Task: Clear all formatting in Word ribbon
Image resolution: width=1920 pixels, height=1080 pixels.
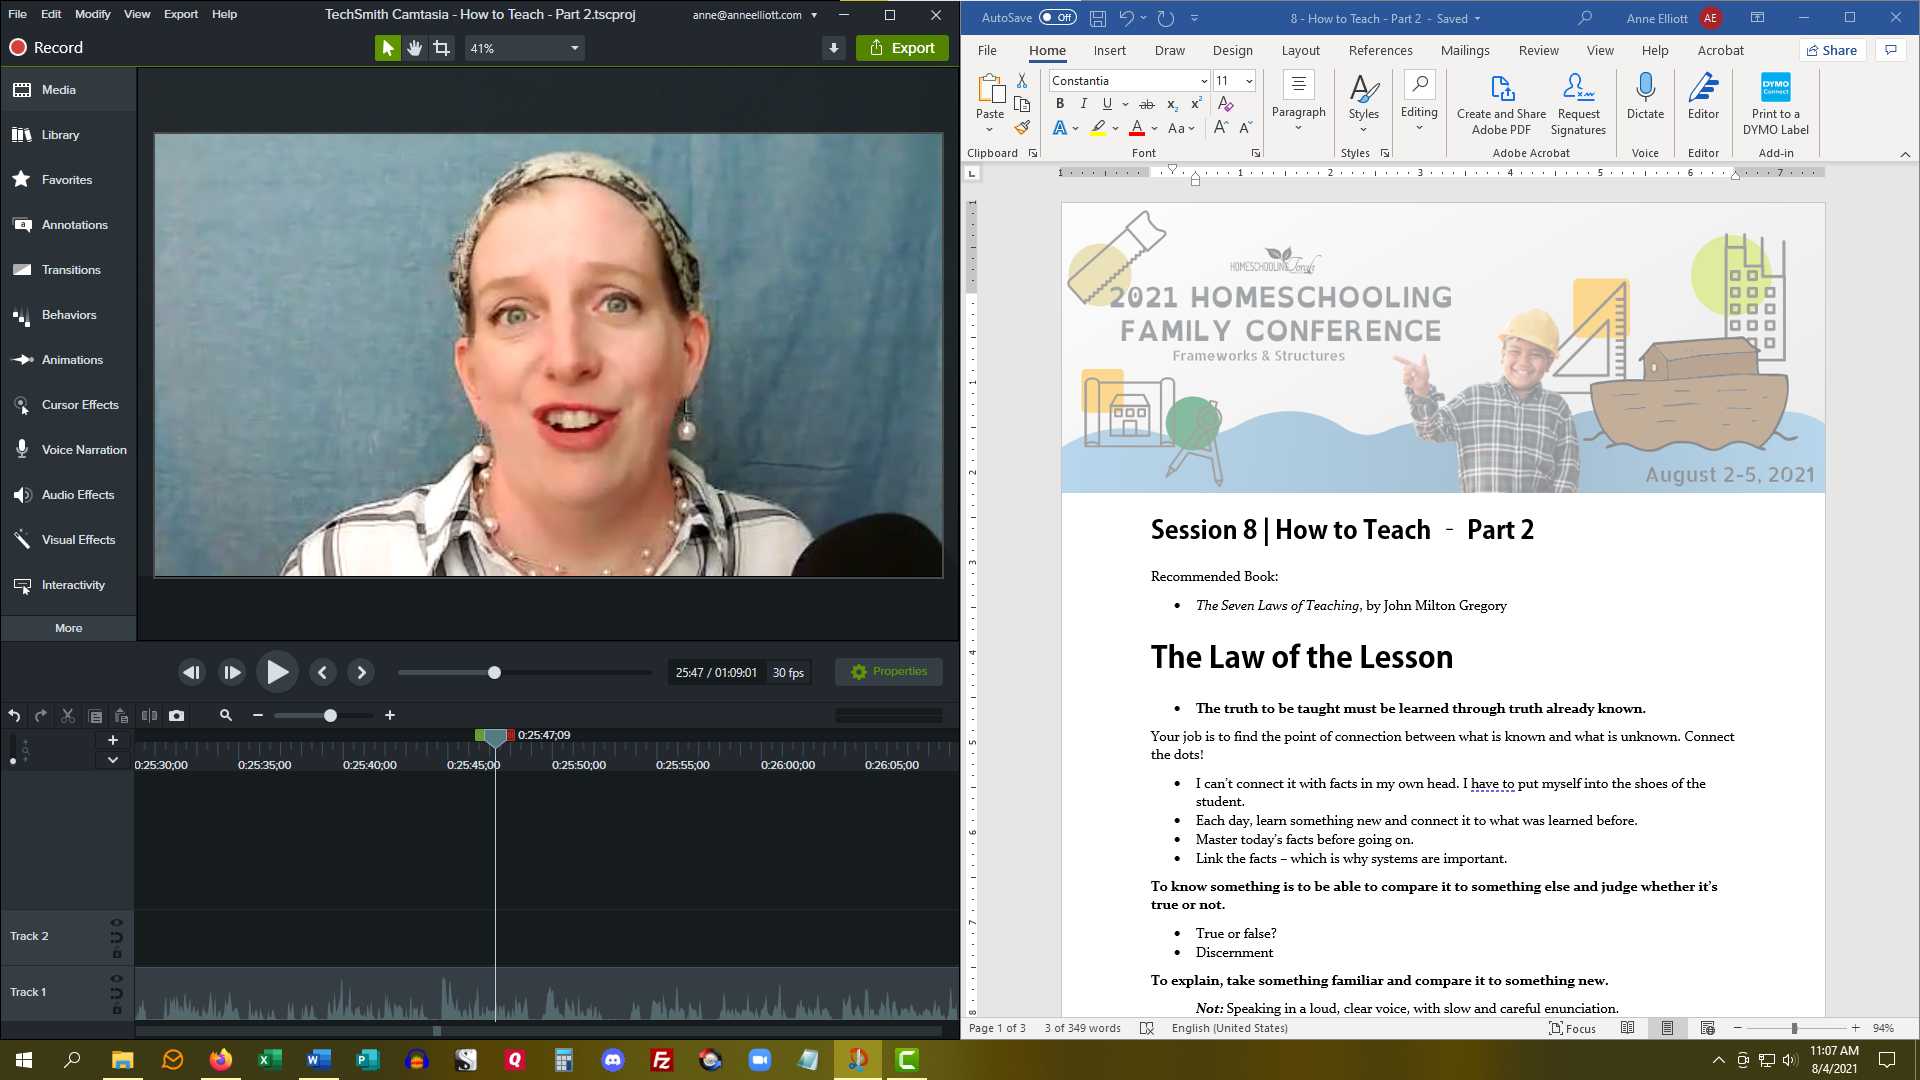Action: tap(1225, 104)
